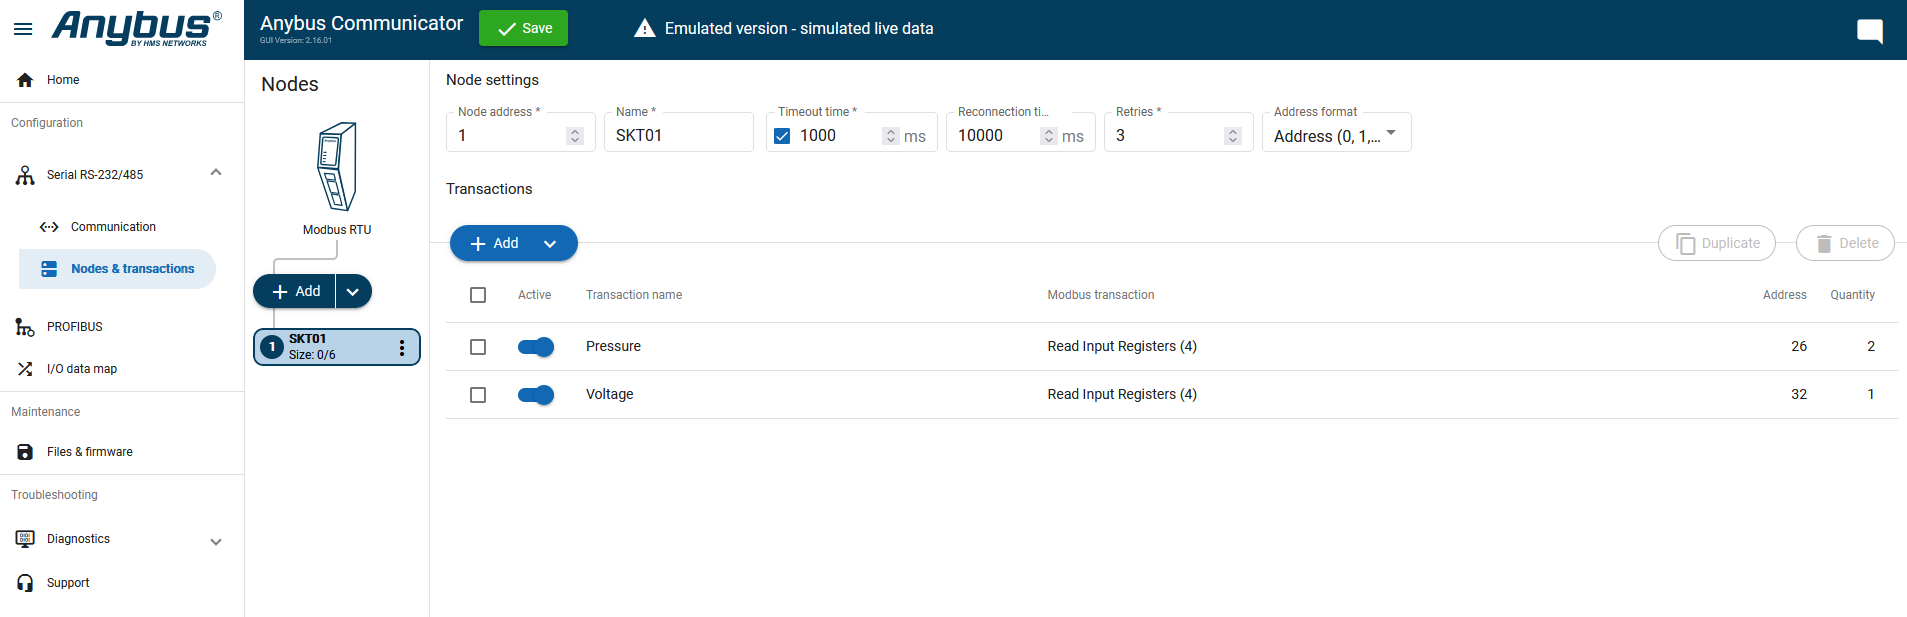Open the Communication menu item
Screen dimensions: 1907x617
(x=113, y=227)
